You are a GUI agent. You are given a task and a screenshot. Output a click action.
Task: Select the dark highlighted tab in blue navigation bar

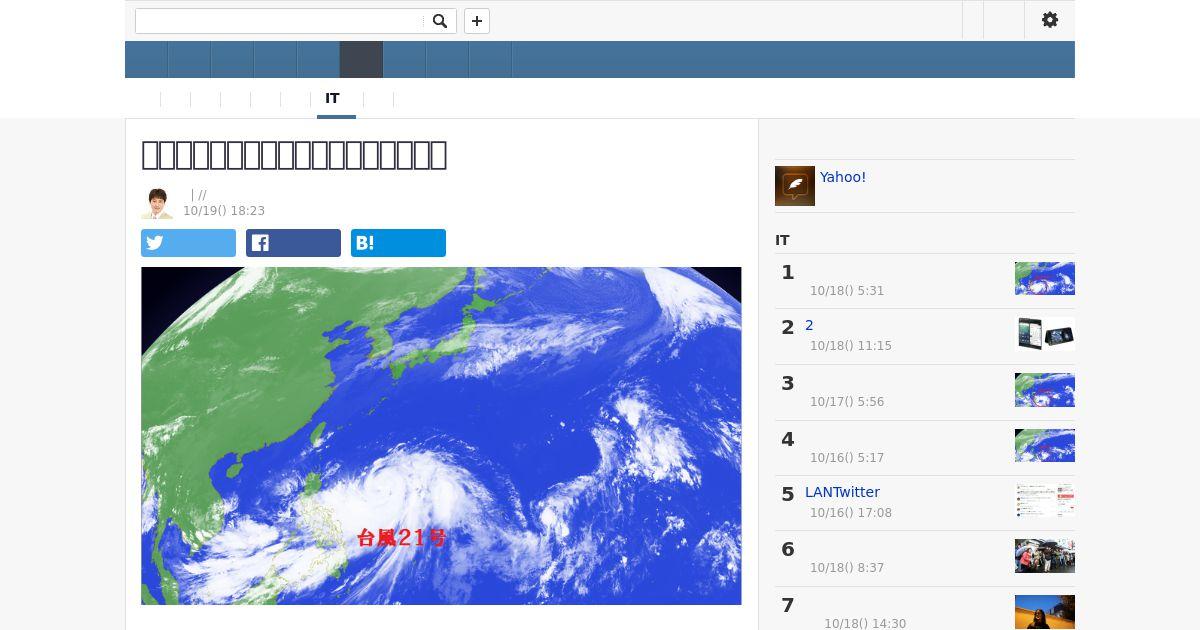coord(361,60)
